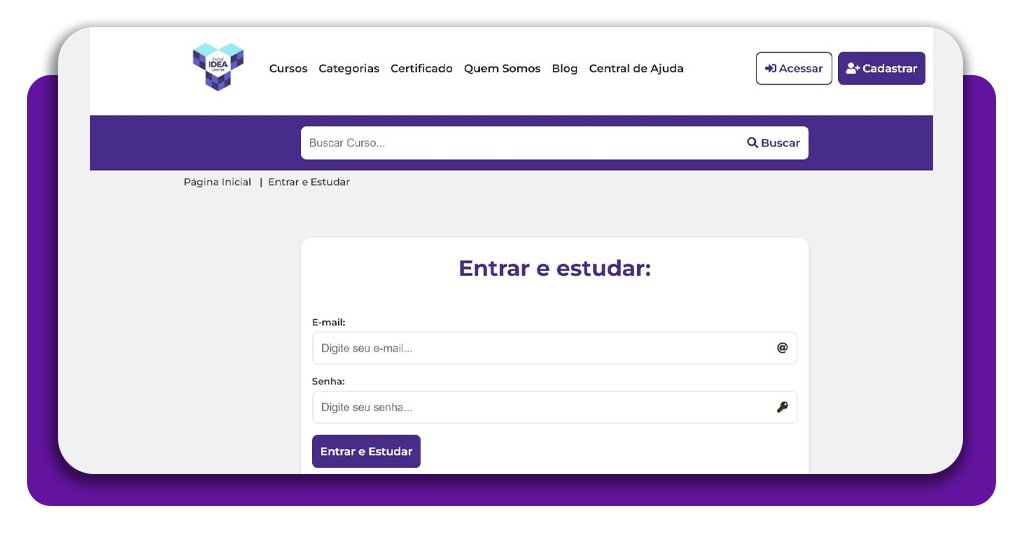The width and height of the screenshot is (1024, 536).
Task: Click the key icon in password field
Action: tap(782, 407)
